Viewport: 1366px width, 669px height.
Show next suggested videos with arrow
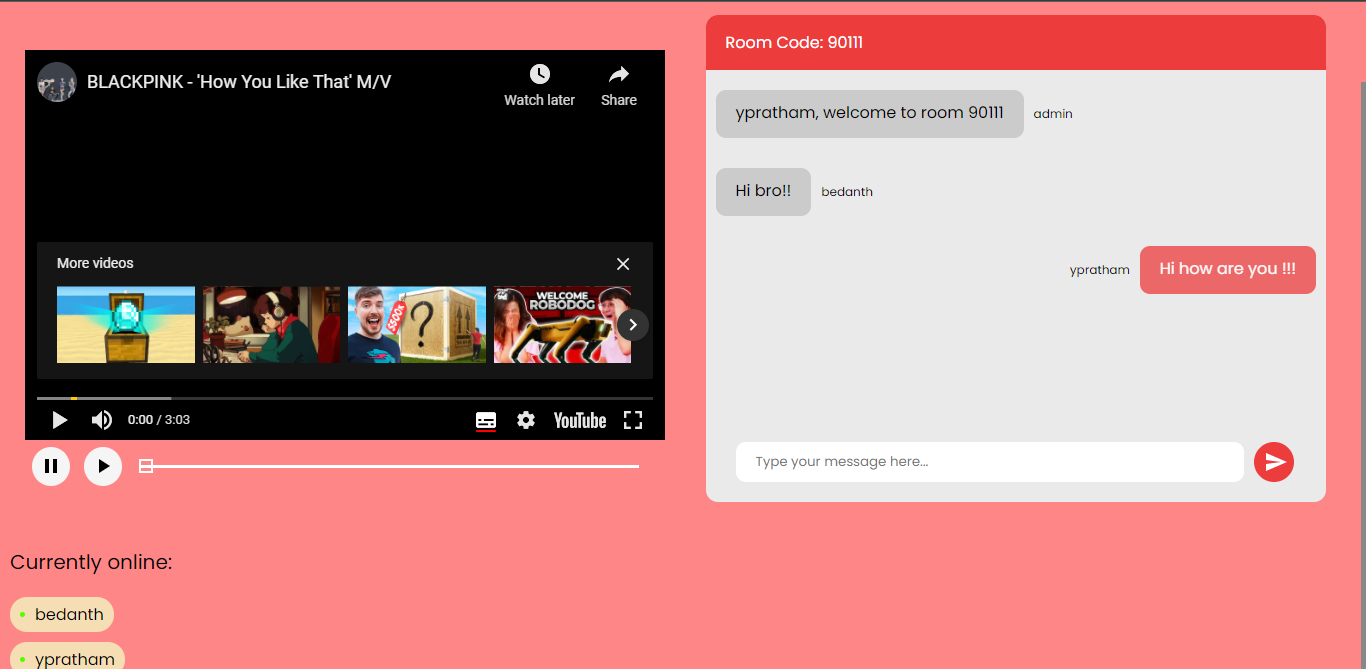(x=633, y=325)
